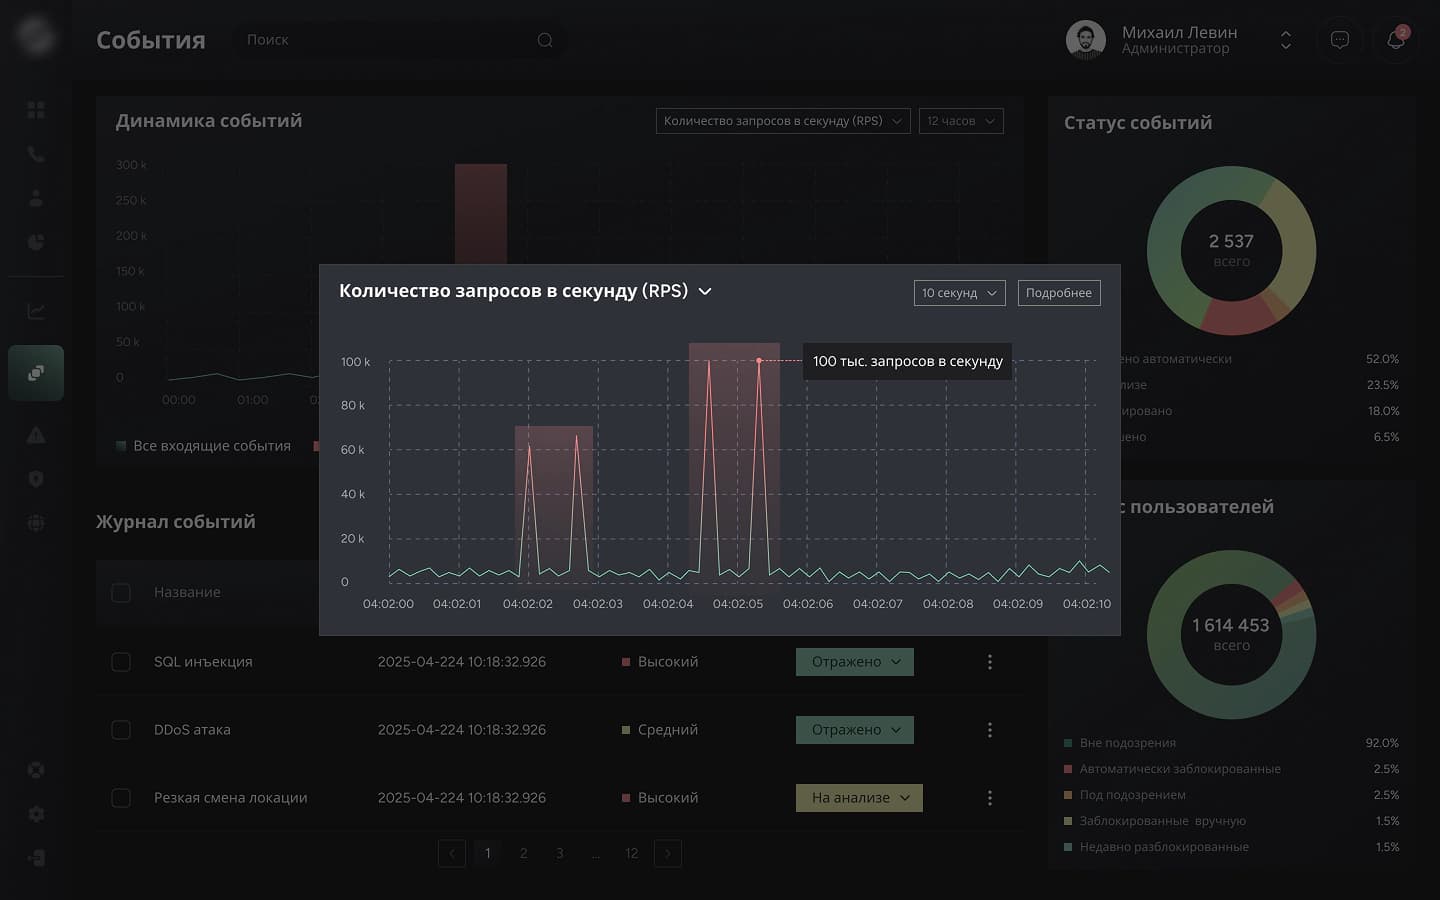Check the Резкая смена локации checkbox
The image size is (1440, 900).
pyautogui.click(x=121, y=798)
